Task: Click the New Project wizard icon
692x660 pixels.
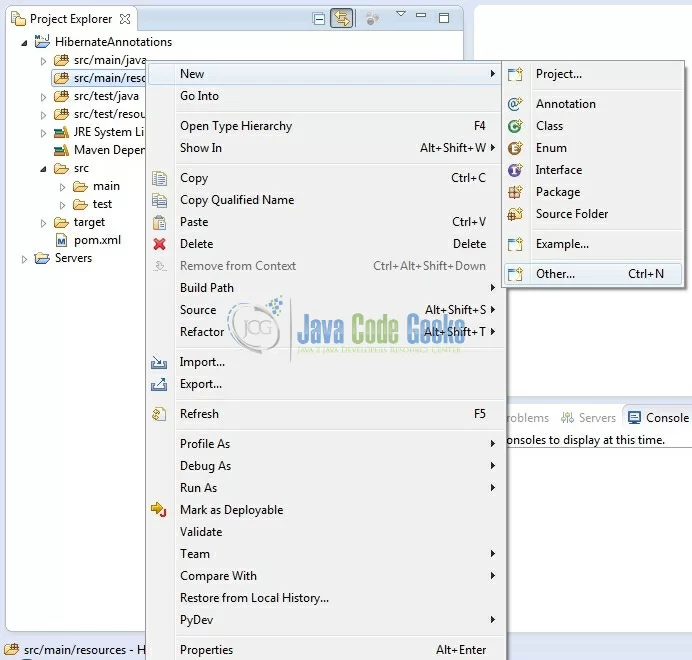Action: coord(515,74)
